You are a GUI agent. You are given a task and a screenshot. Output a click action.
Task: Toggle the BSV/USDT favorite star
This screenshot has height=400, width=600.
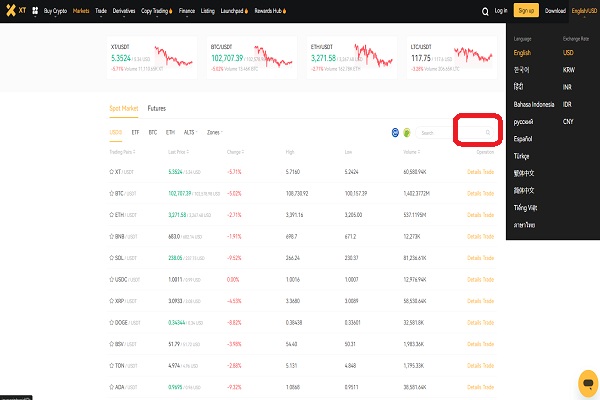[112, 344]
